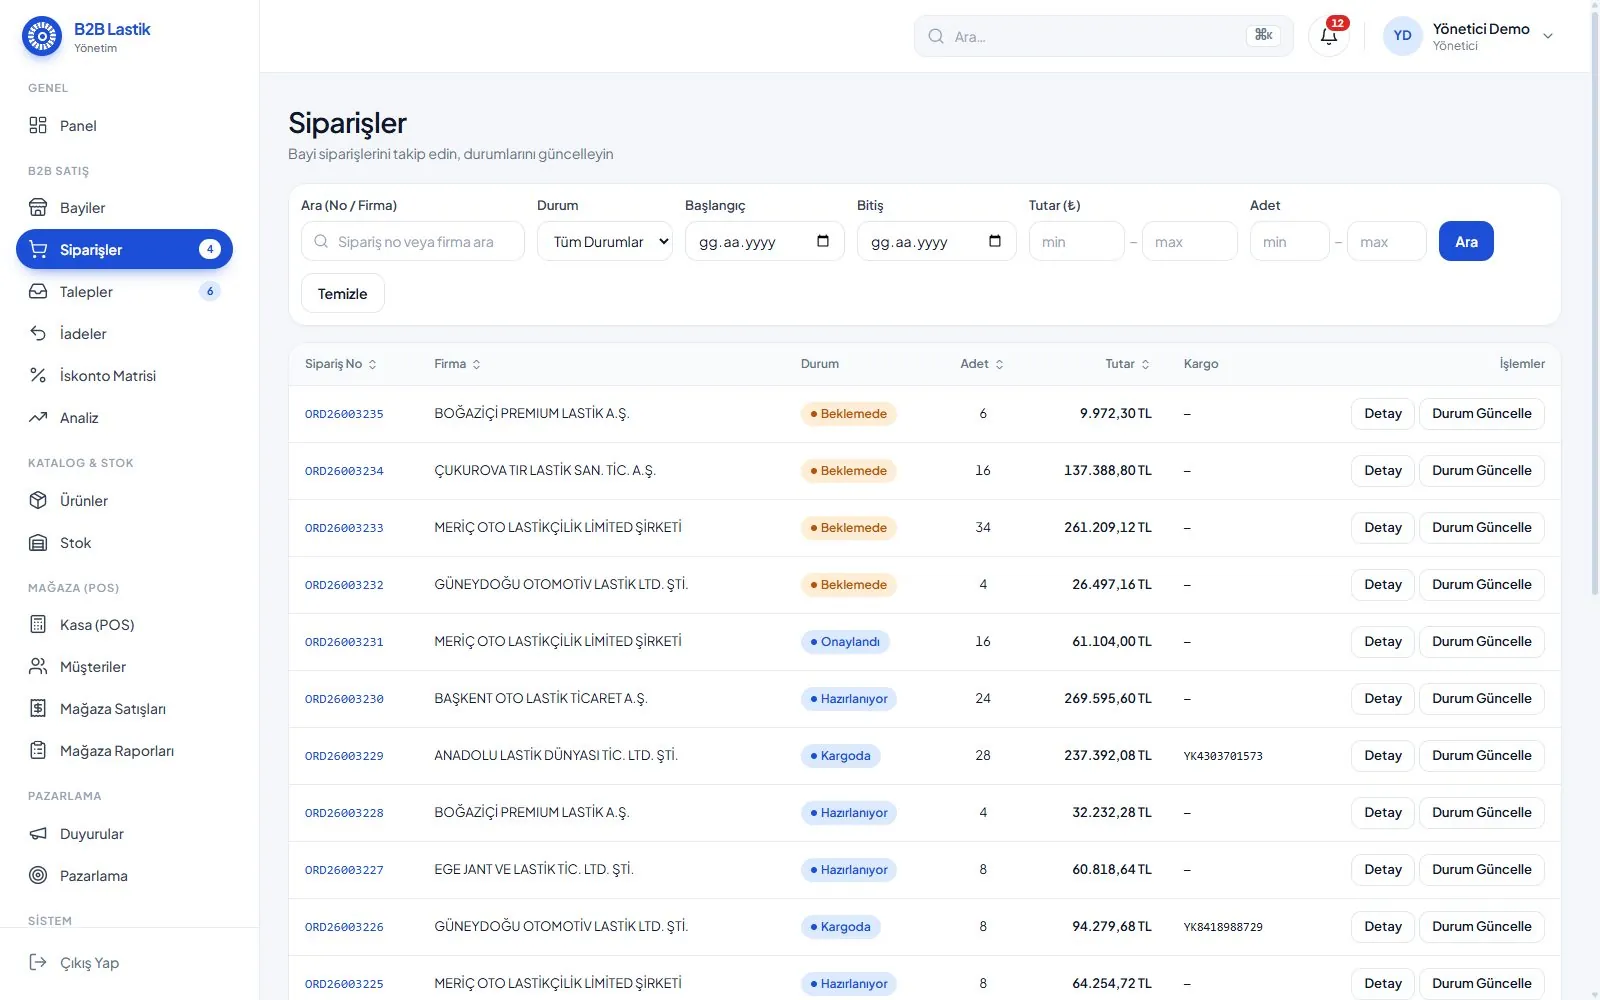This screenshot has height=1000, width=1600.
Task: Open Detay for order ORD26003235
Action: [x=1383, y=413]
